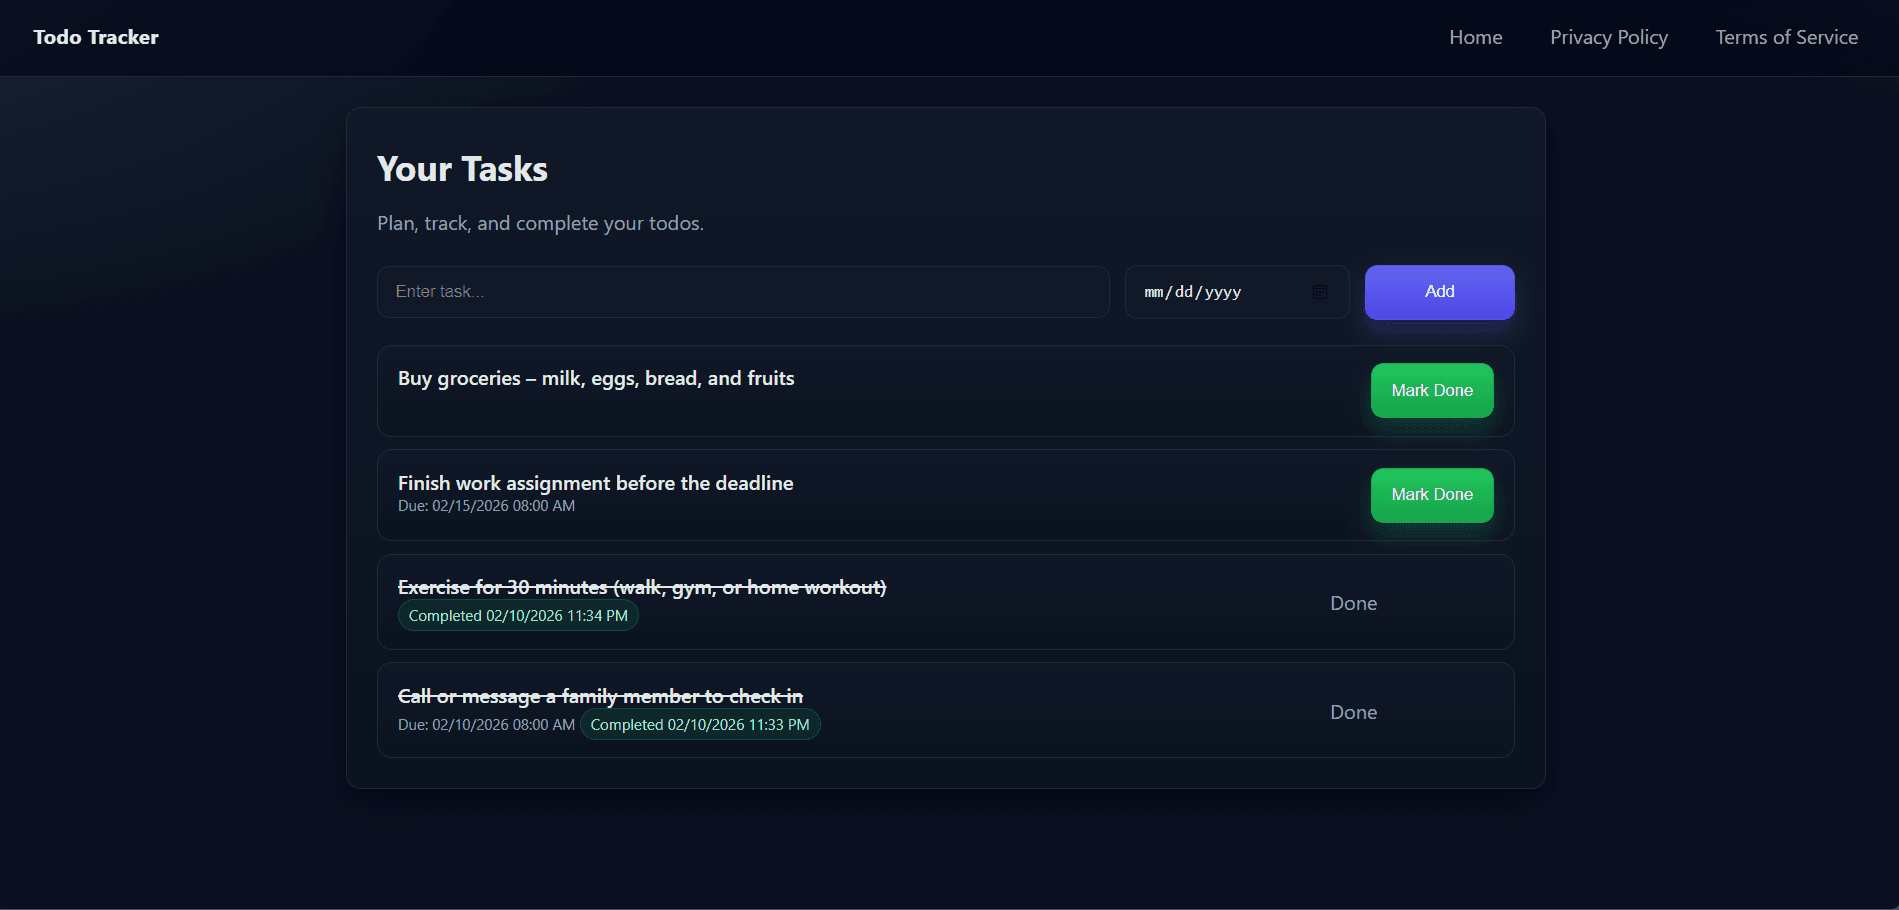Open the Privacy Policy page
This screenshot has height=910, width=1899.
(1608, 37)
